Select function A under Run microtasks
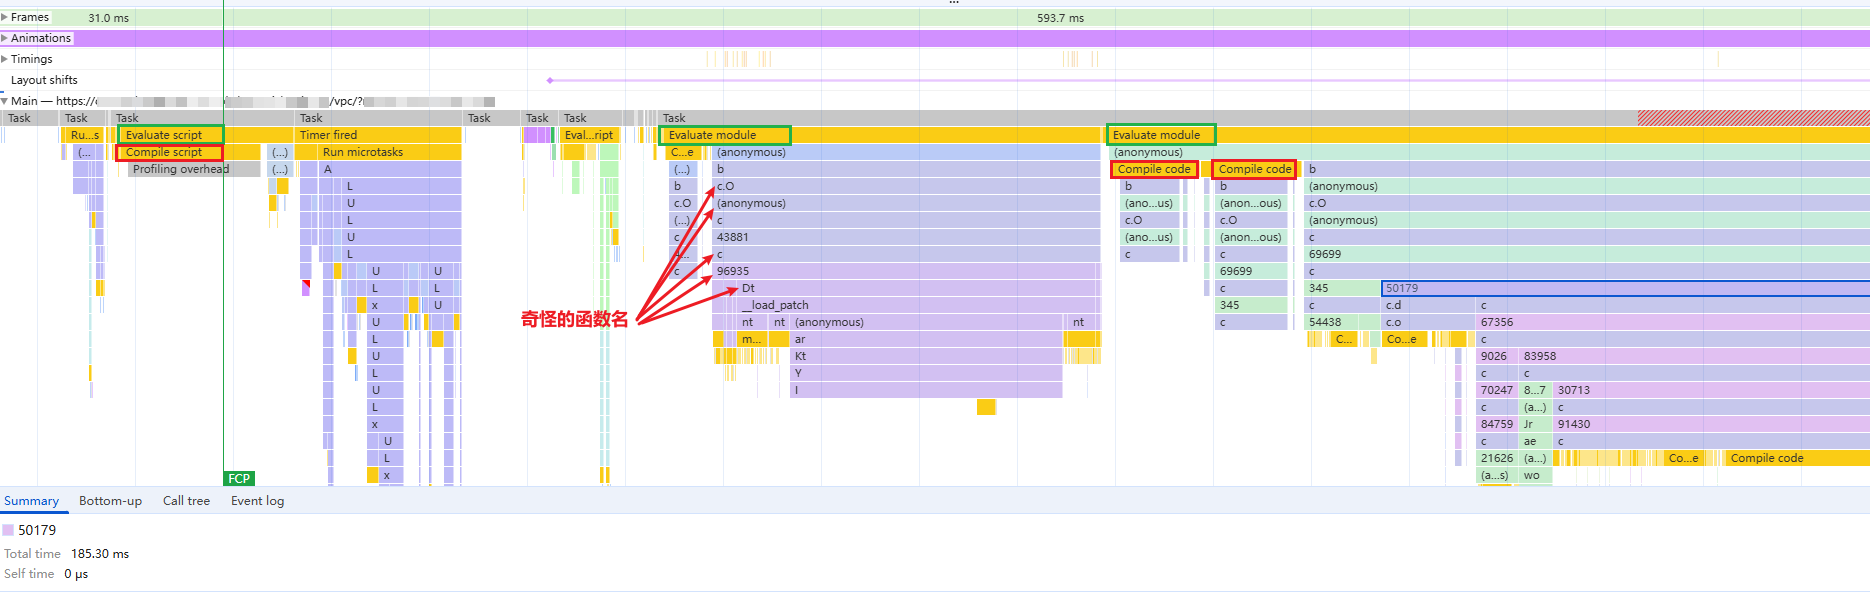The image size is (1870, 595). tap(390, 169)
